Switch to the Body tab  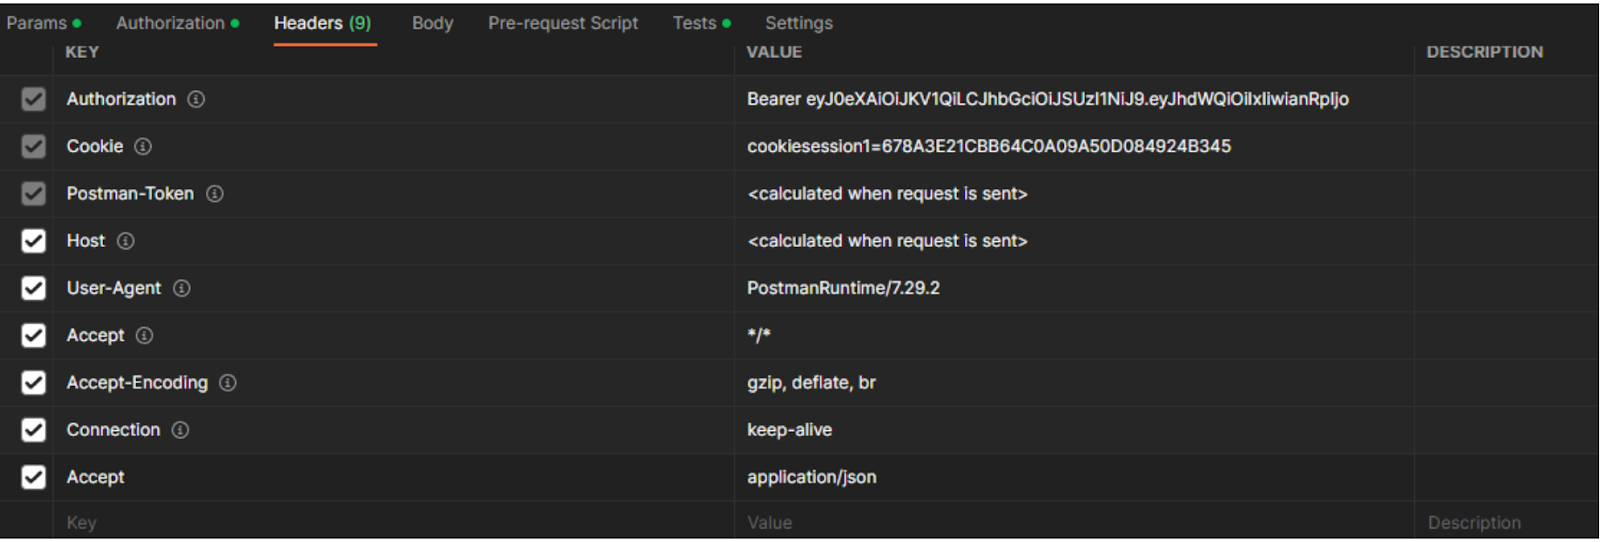(x=432, y=23)
